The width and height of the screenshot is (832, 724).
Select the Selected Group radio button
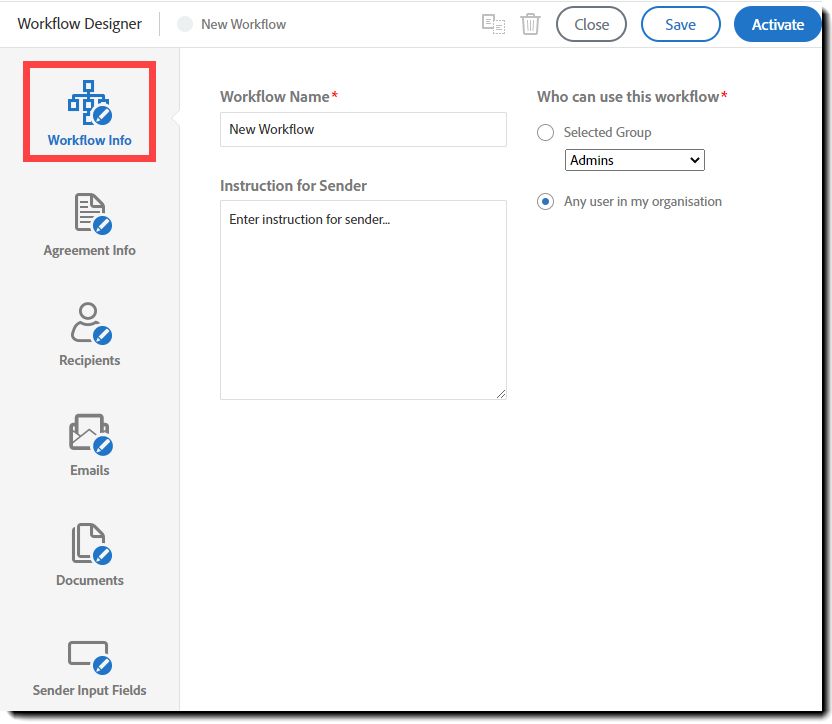pyautogui.click(x=545, y=132)
